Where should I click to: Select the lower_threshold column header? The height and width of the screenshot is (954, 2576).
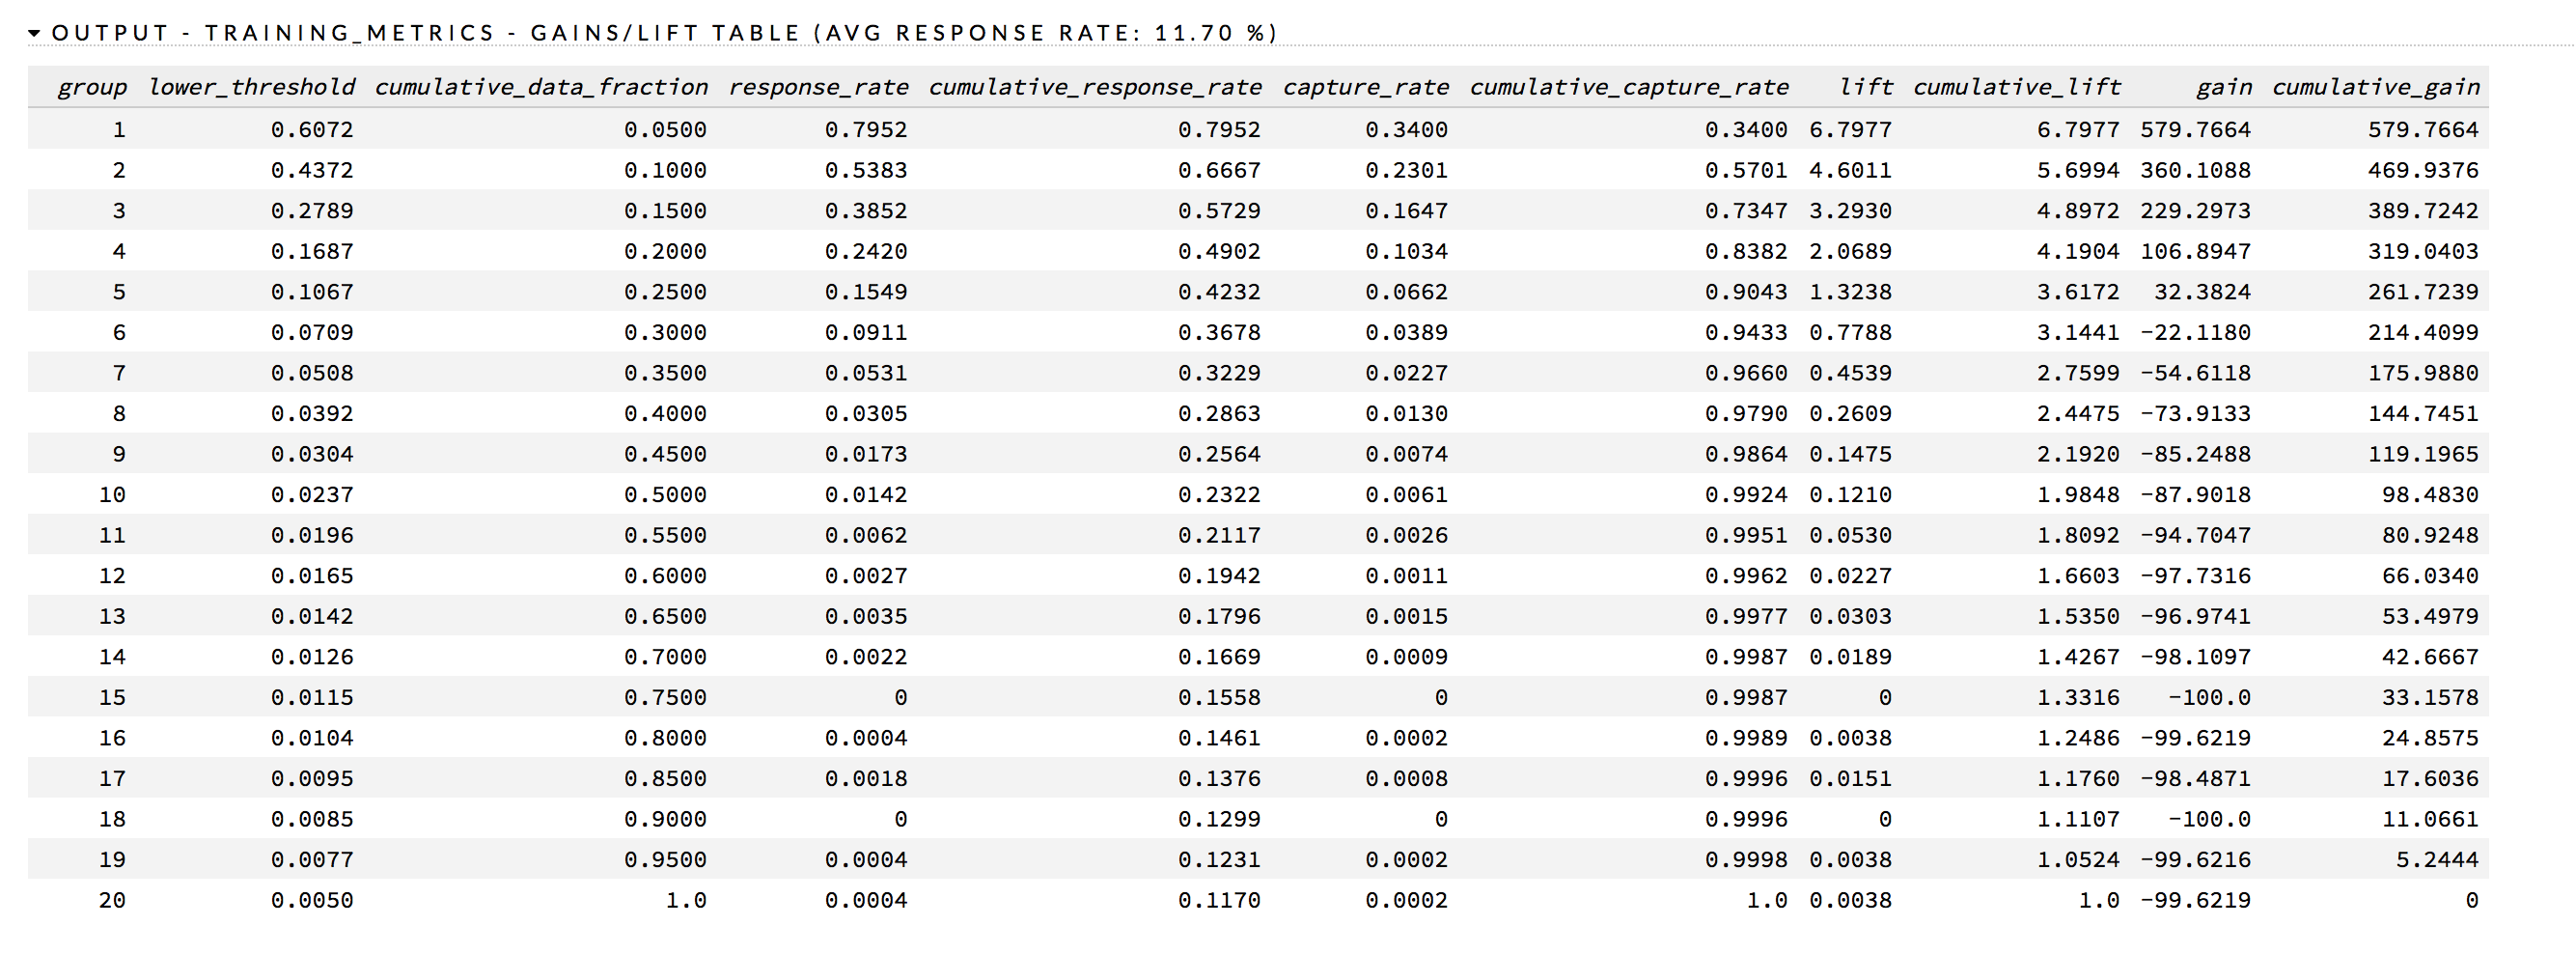[x=251, y=87]
